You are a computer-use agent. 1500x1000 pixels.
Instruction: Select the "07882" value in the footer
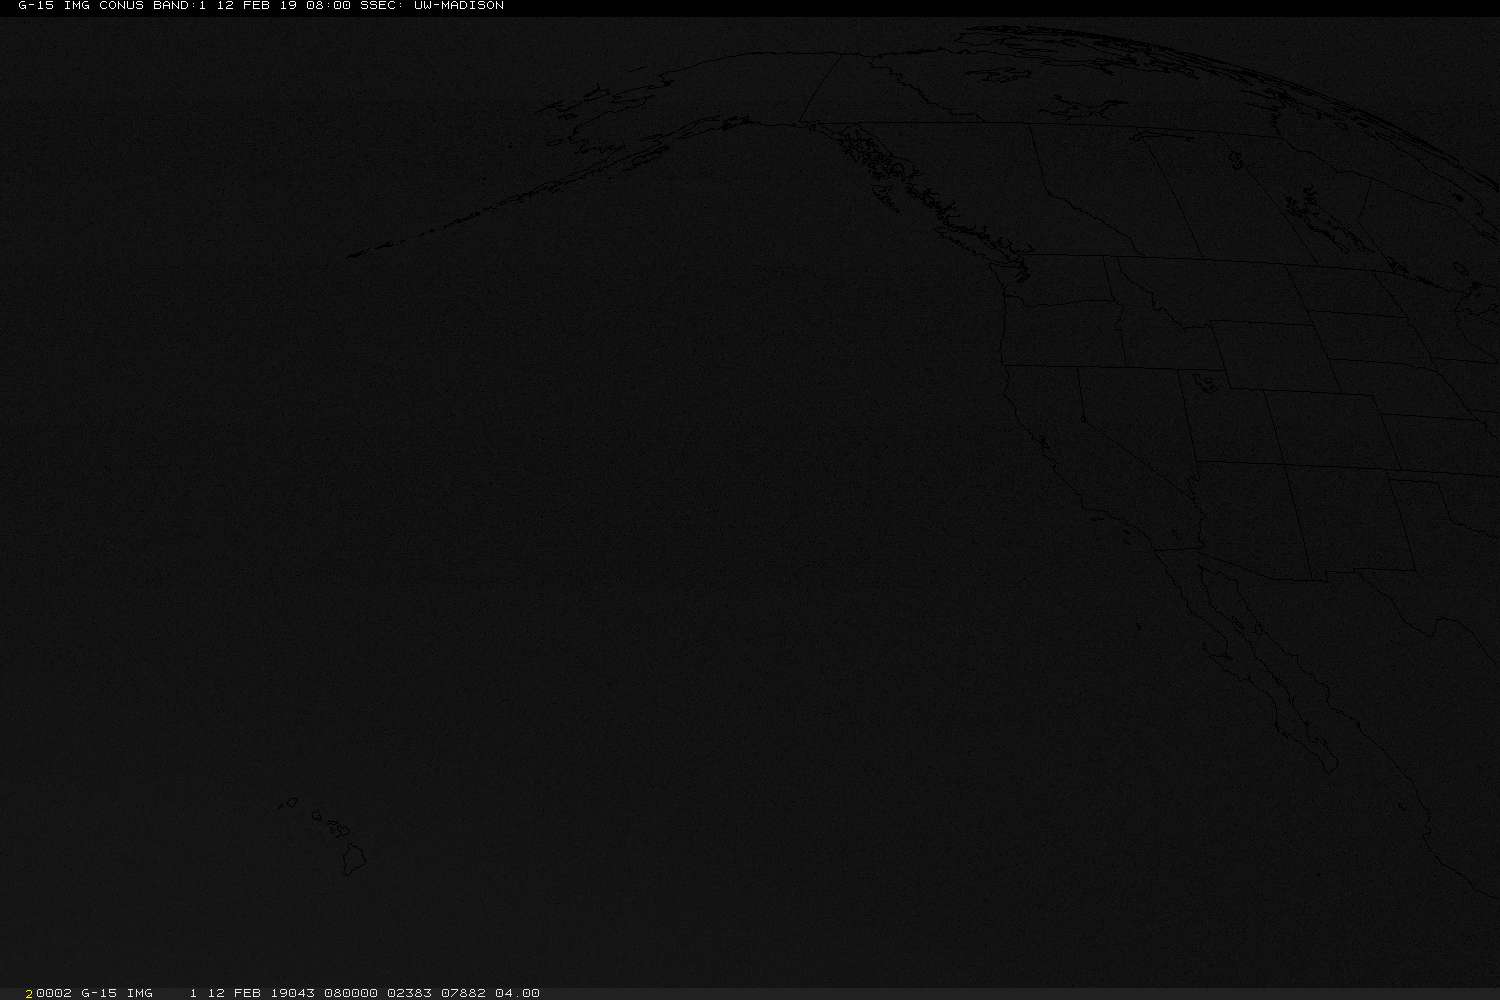click(x=464, y=993)
